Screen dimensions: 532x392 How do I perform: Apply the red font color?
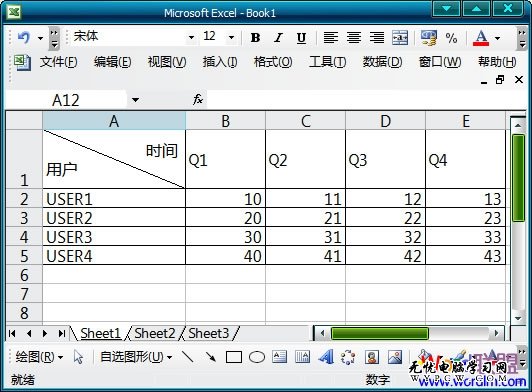coord(481,38)
